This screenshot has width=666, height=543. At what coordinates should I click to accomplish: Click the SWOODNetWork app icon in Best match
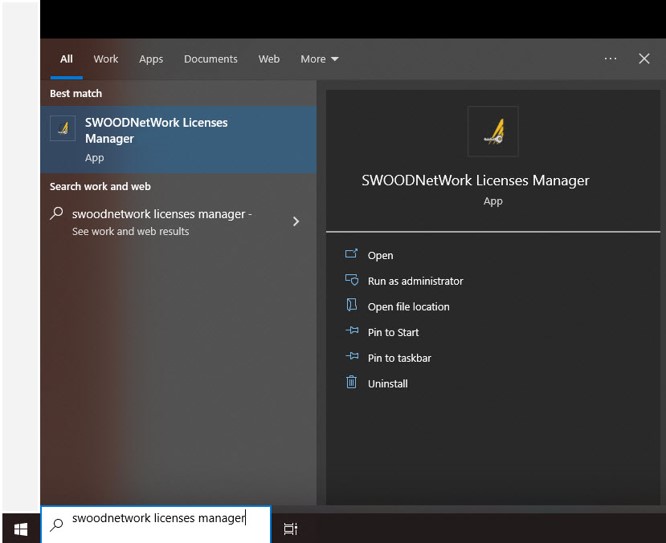63,129
